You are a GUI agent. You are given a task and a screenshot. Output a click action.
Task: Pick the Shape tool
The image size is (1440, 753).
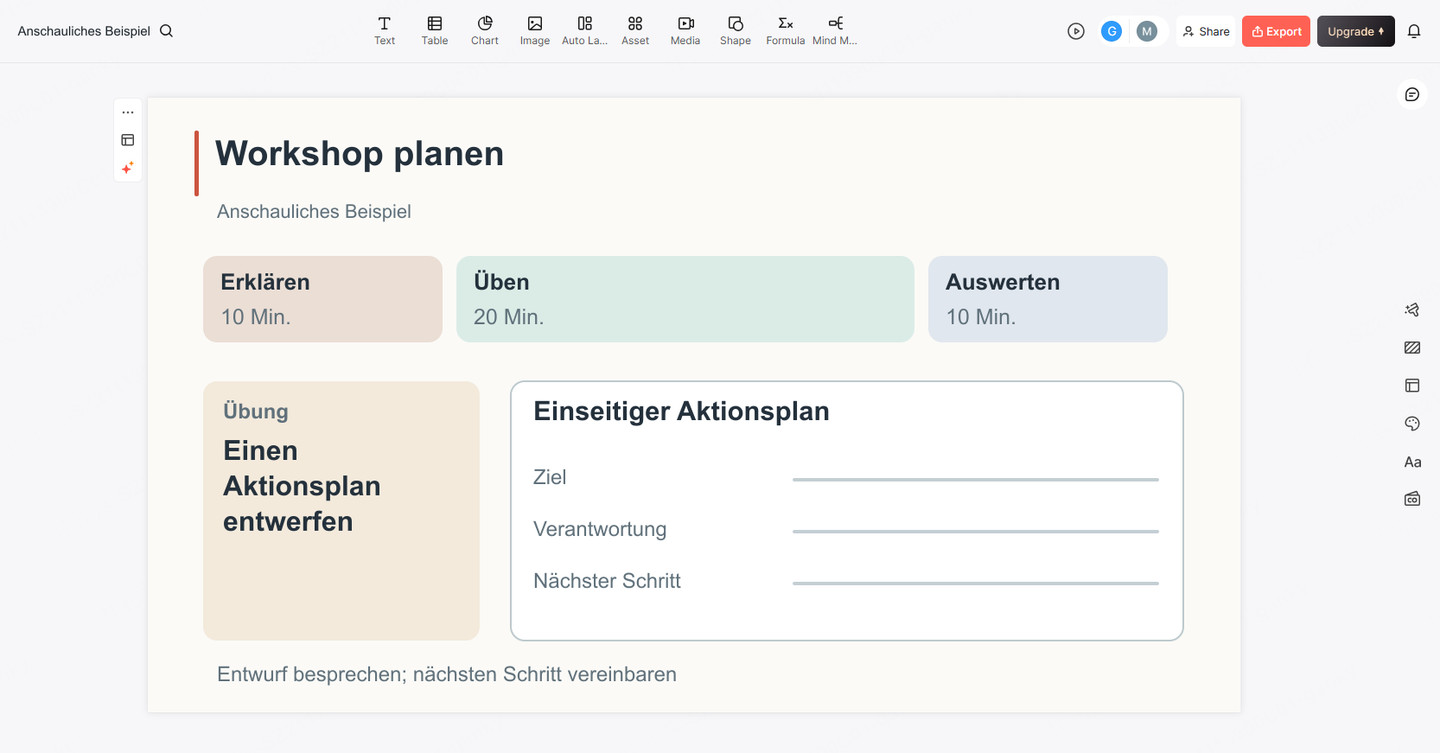(x=735, y=30)
